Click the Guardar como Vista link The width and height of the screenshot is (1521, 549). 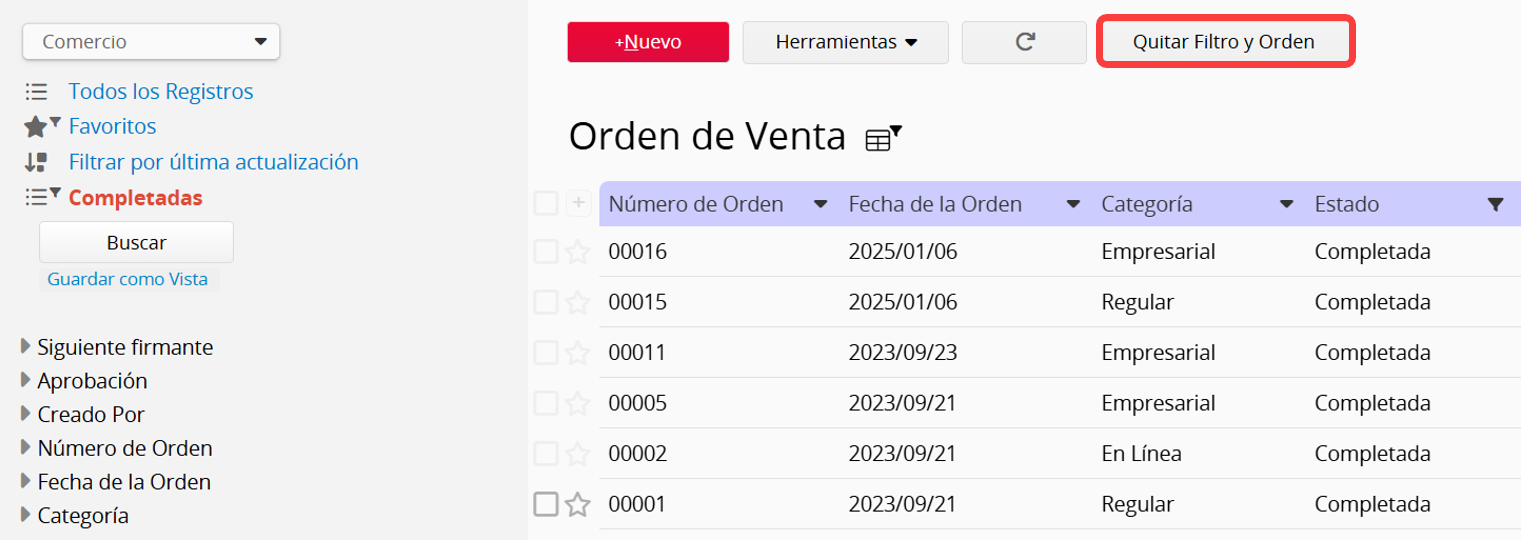[x=128, y=279]
